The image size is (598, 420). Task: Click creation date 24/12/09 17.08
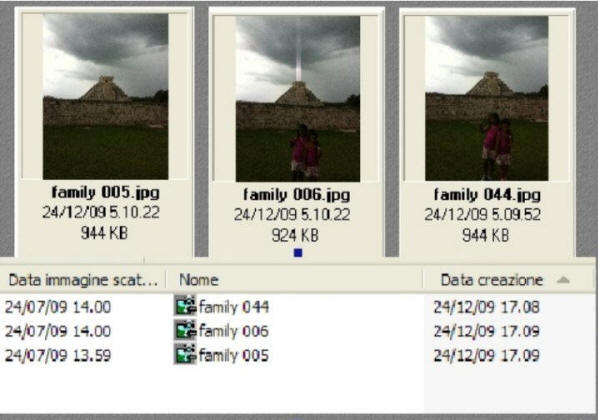(x=487, y=307)
